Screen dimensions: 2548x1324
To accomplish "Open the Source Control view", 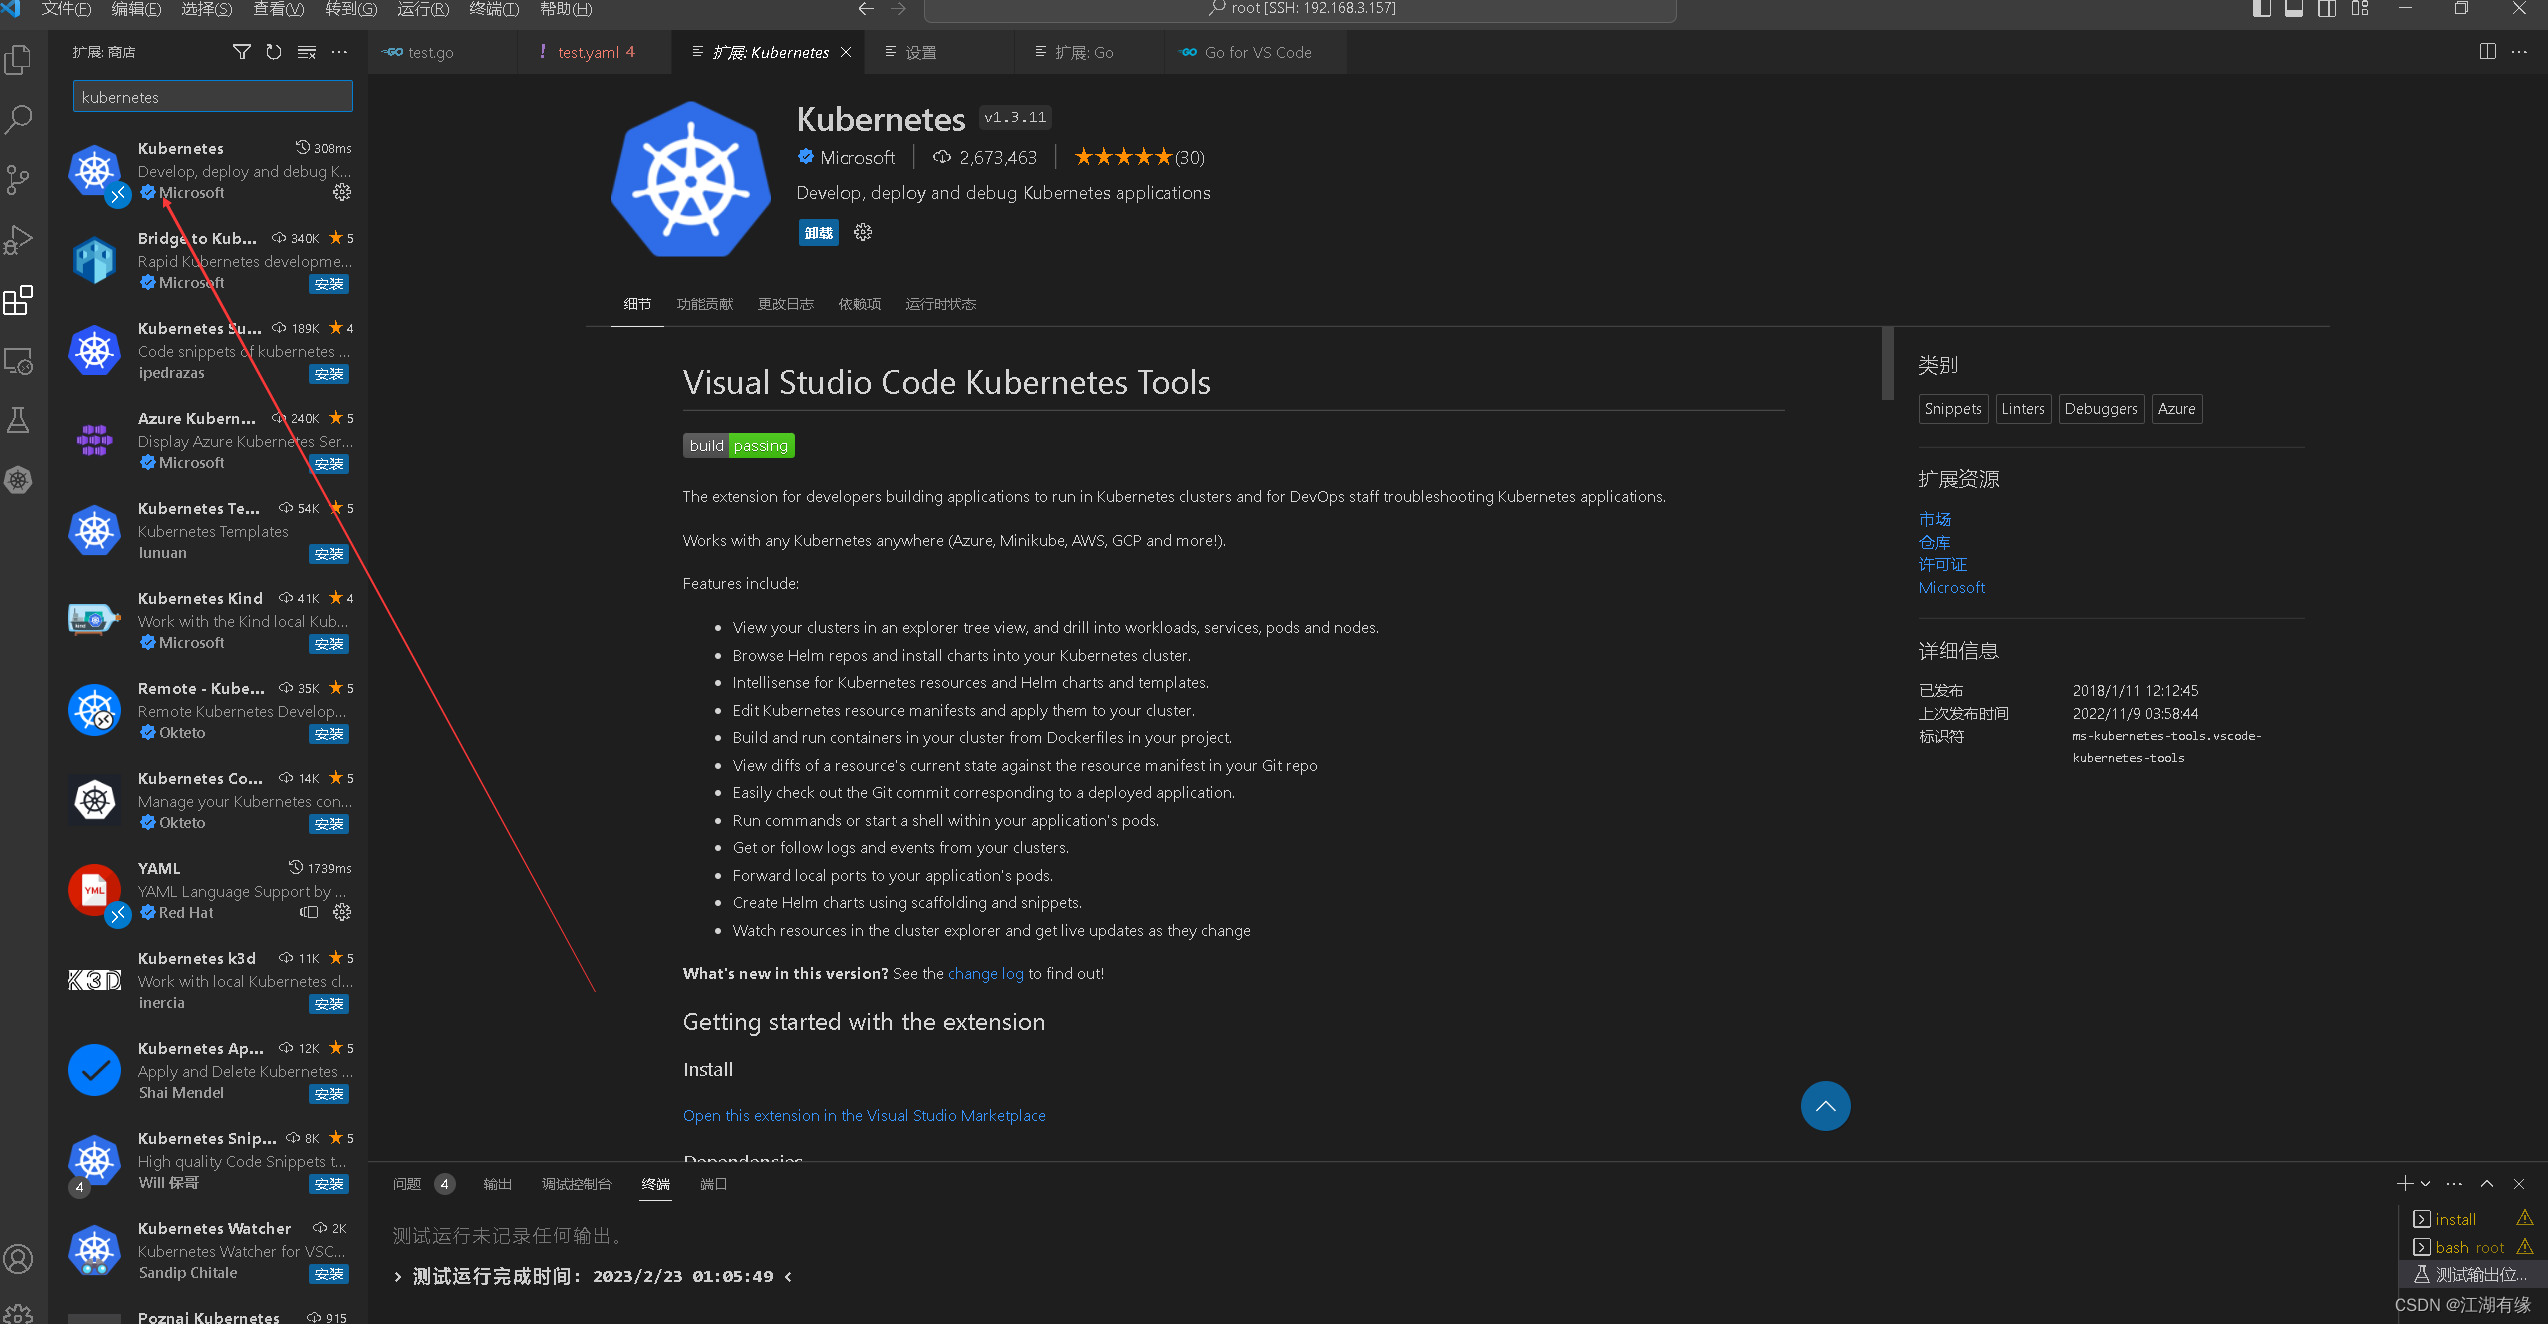I will (x=18, y=180).
